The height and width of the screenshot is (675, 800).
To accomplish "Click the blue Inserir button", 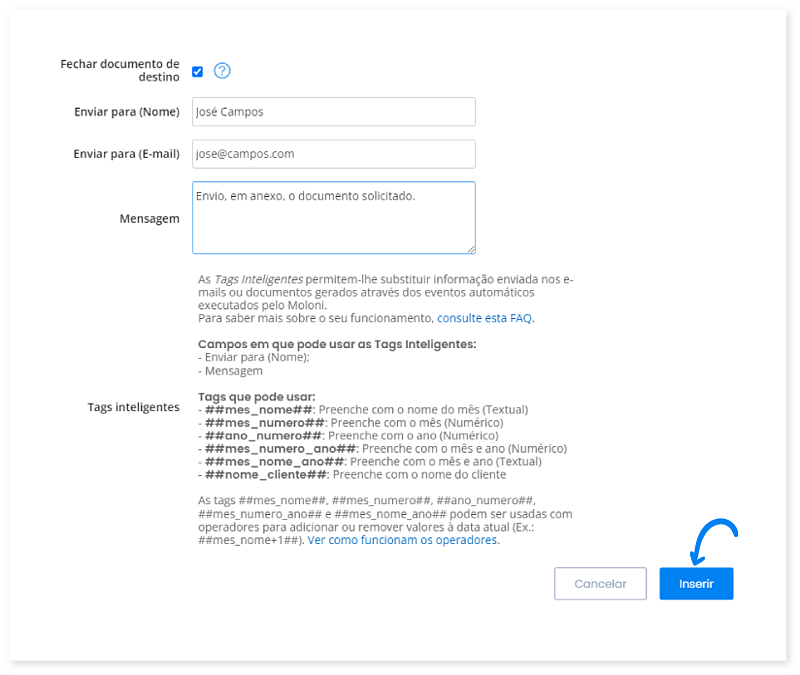I will pos(696,584).
